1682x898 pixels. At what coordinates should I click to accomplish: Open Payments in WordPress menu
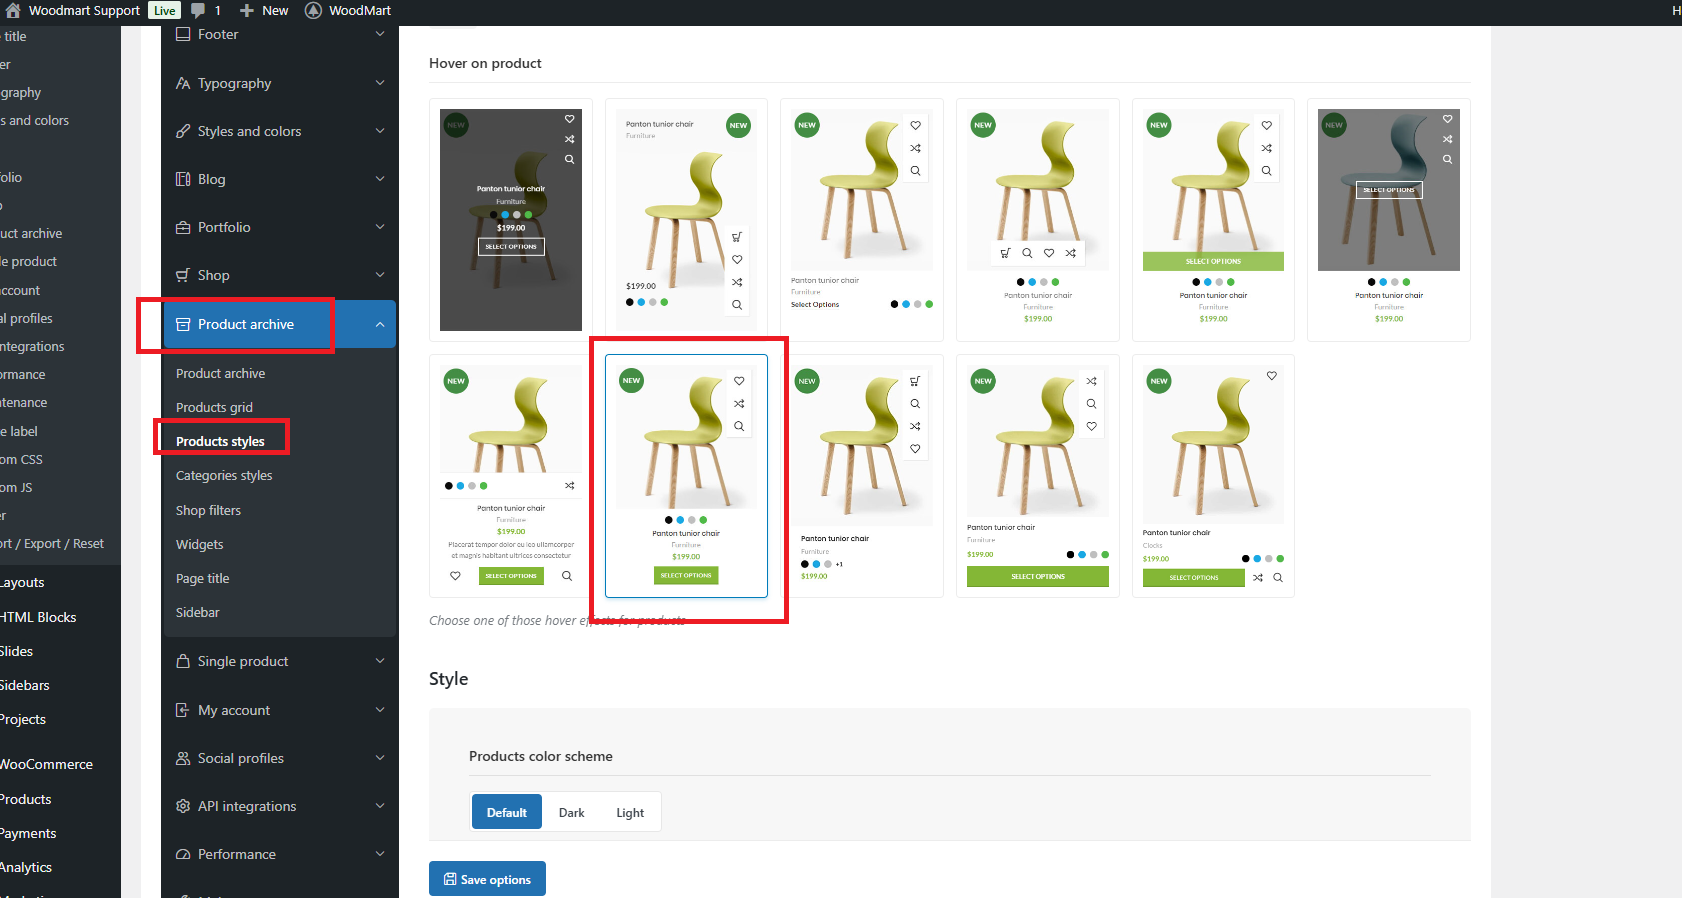point(28,833)
